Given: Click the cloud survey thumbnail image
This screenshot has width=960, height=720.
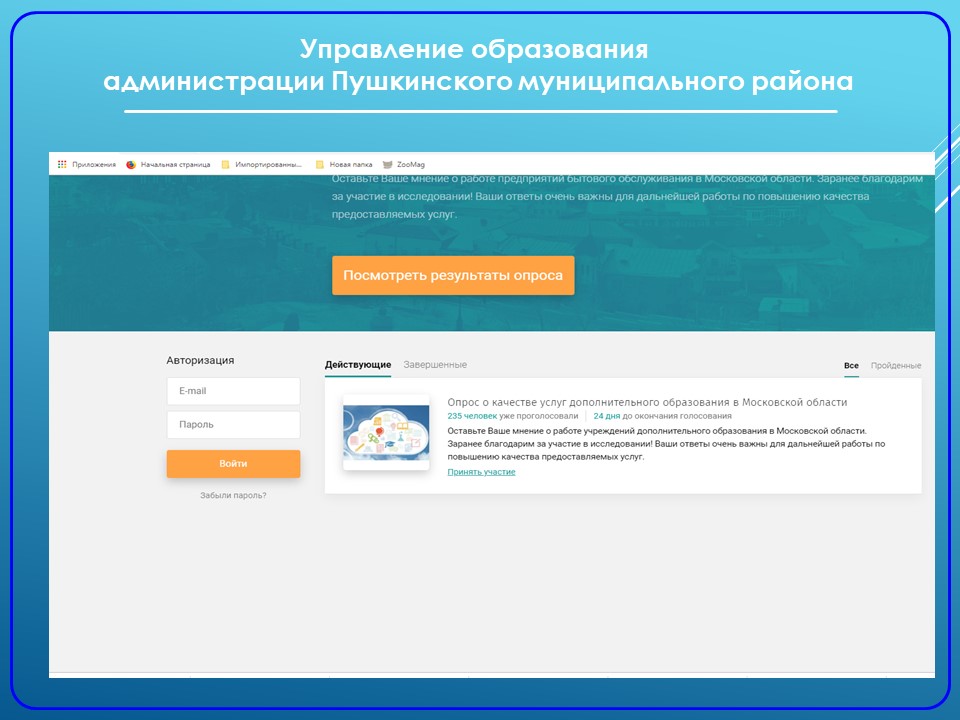Looking at the screenshot, I should 386,433.
